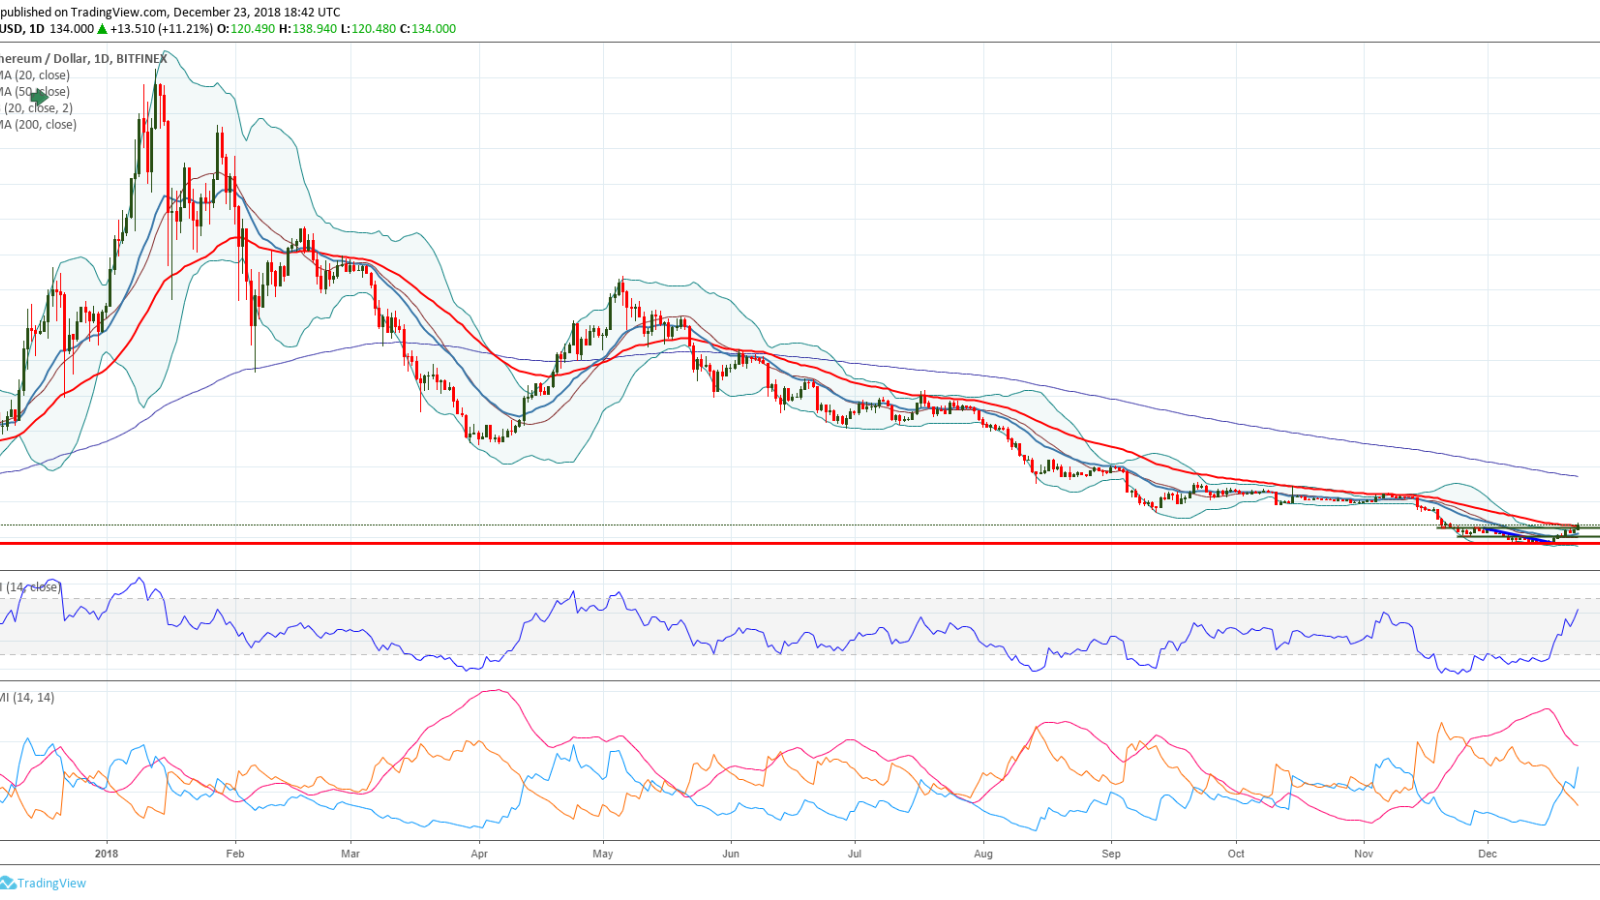Click the Apr label on the time axis
Image resolution: width=1600 pixels, height=900 pixels.
click(479, 854)
